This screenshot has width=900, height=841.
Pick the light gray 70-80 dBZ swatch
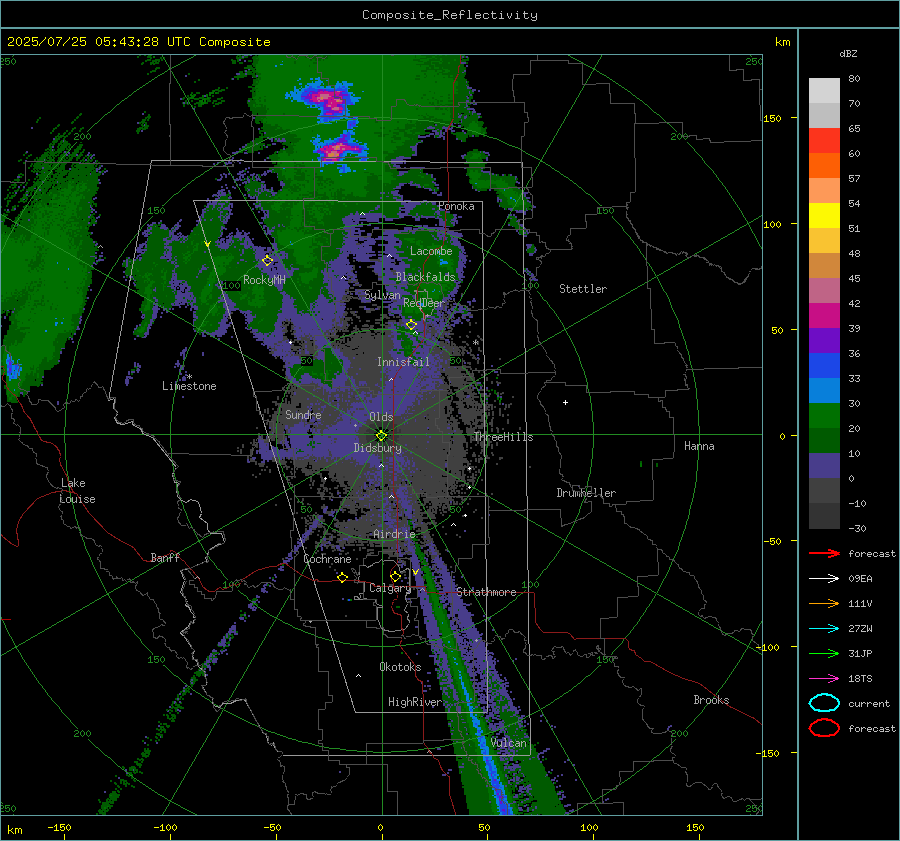(x=824, y=91)
